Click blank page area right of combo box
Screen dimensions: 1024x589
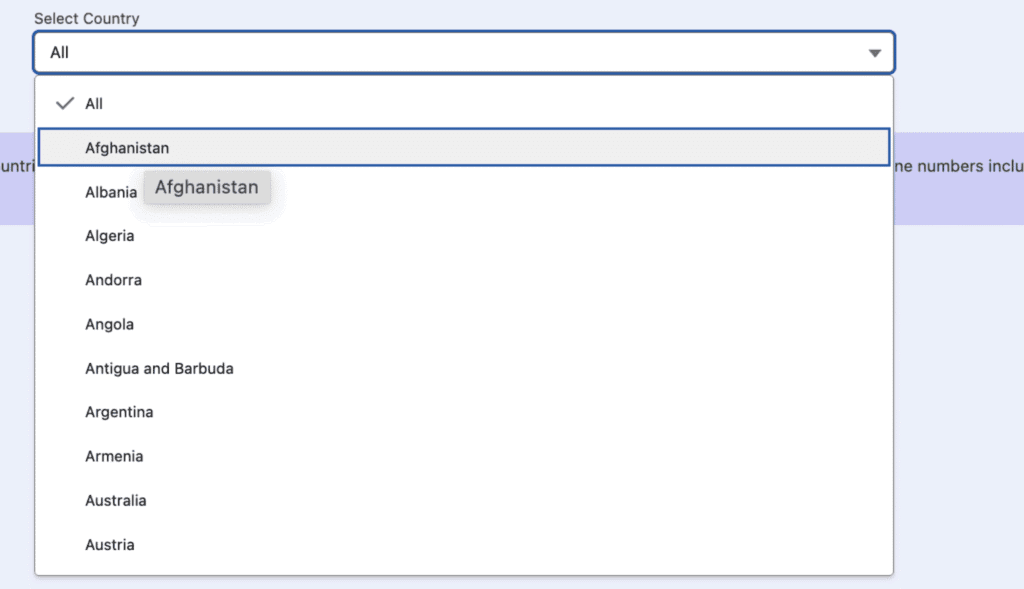[960, 53]
